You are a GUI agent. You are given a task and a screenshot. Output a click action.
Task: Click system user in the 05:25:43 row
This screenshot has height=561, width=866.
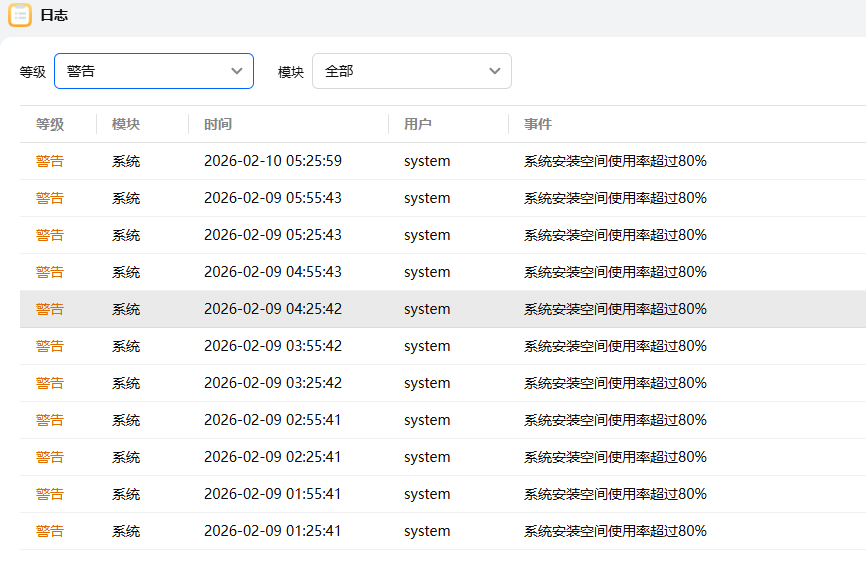[x=427, y=235]
